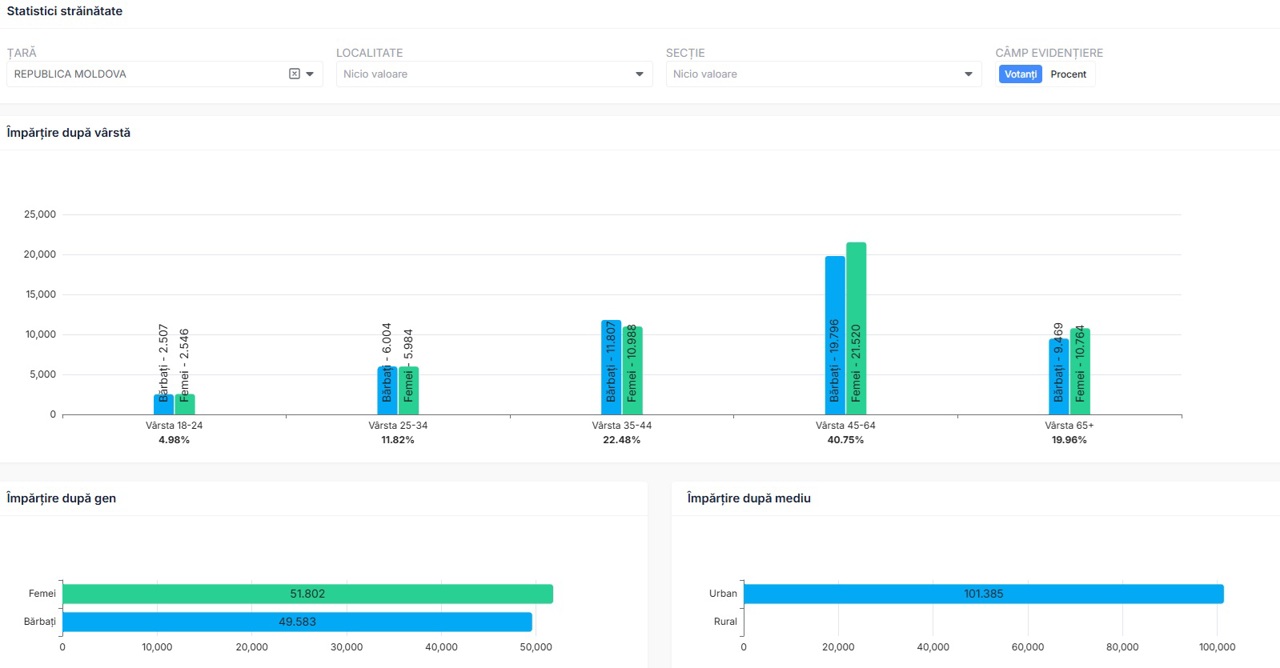Screen dimensions: 1280x668
Task: Click the Vârsta 45-64 axis label
Action: (x=845, y=425)
